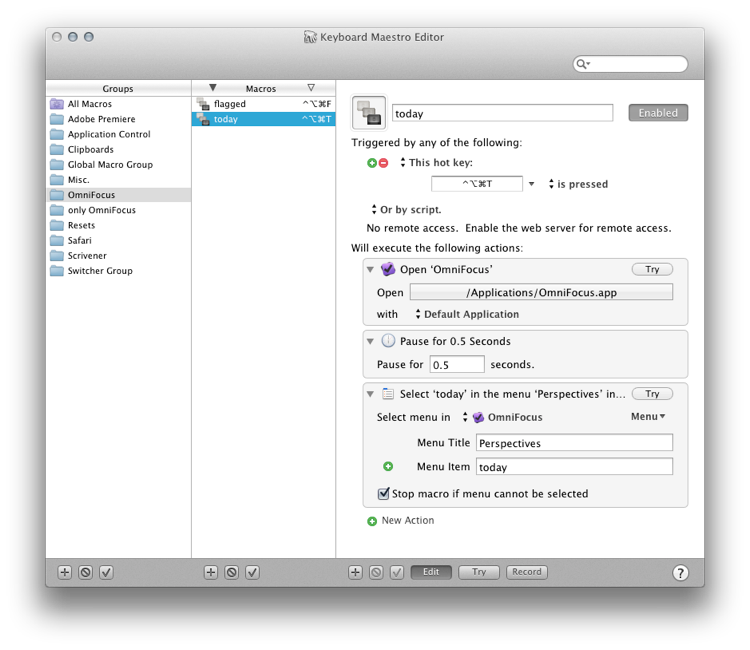Add a new macro with plus button
The image size is (750, 650).
pyautogui.click(x=210, y=572)
